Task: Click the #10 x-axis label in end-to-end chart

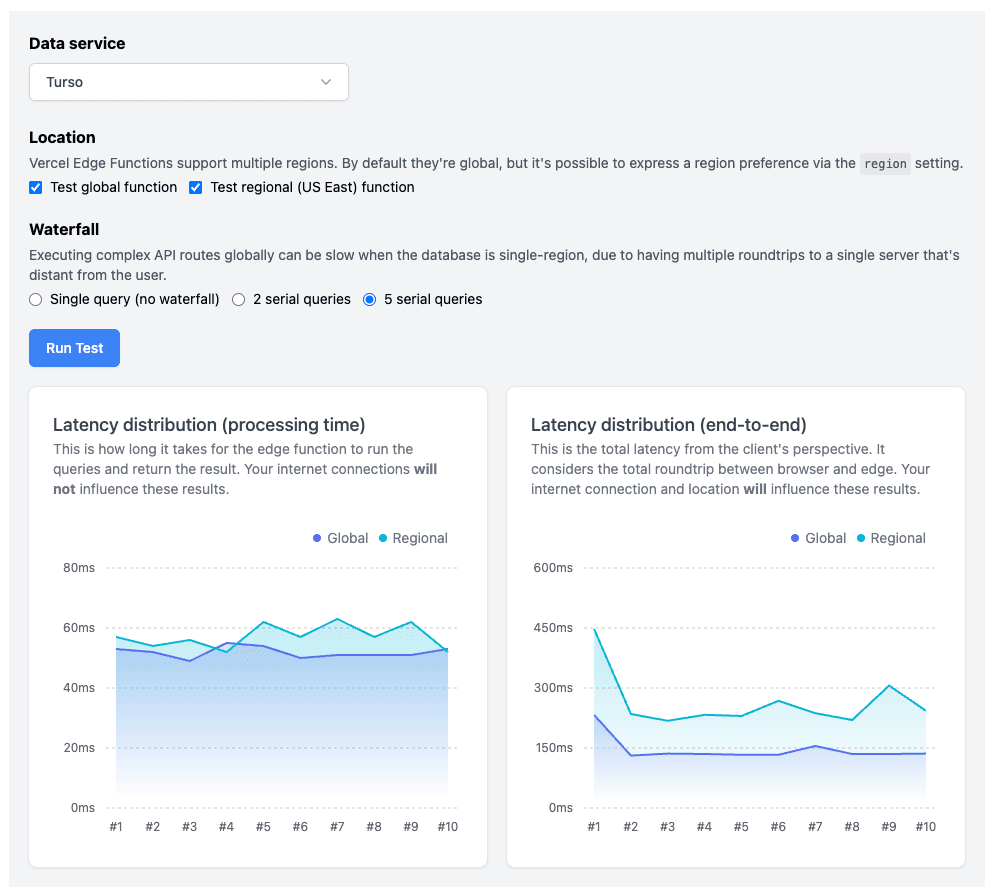Action: pyautogui.click(x=925, y=827)
